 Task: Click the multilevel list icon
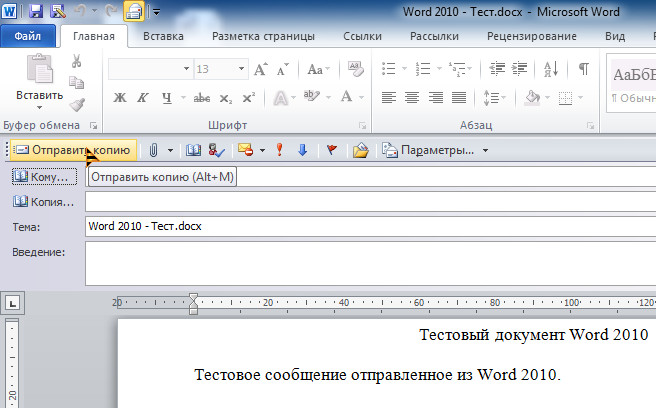pos(457,68)
